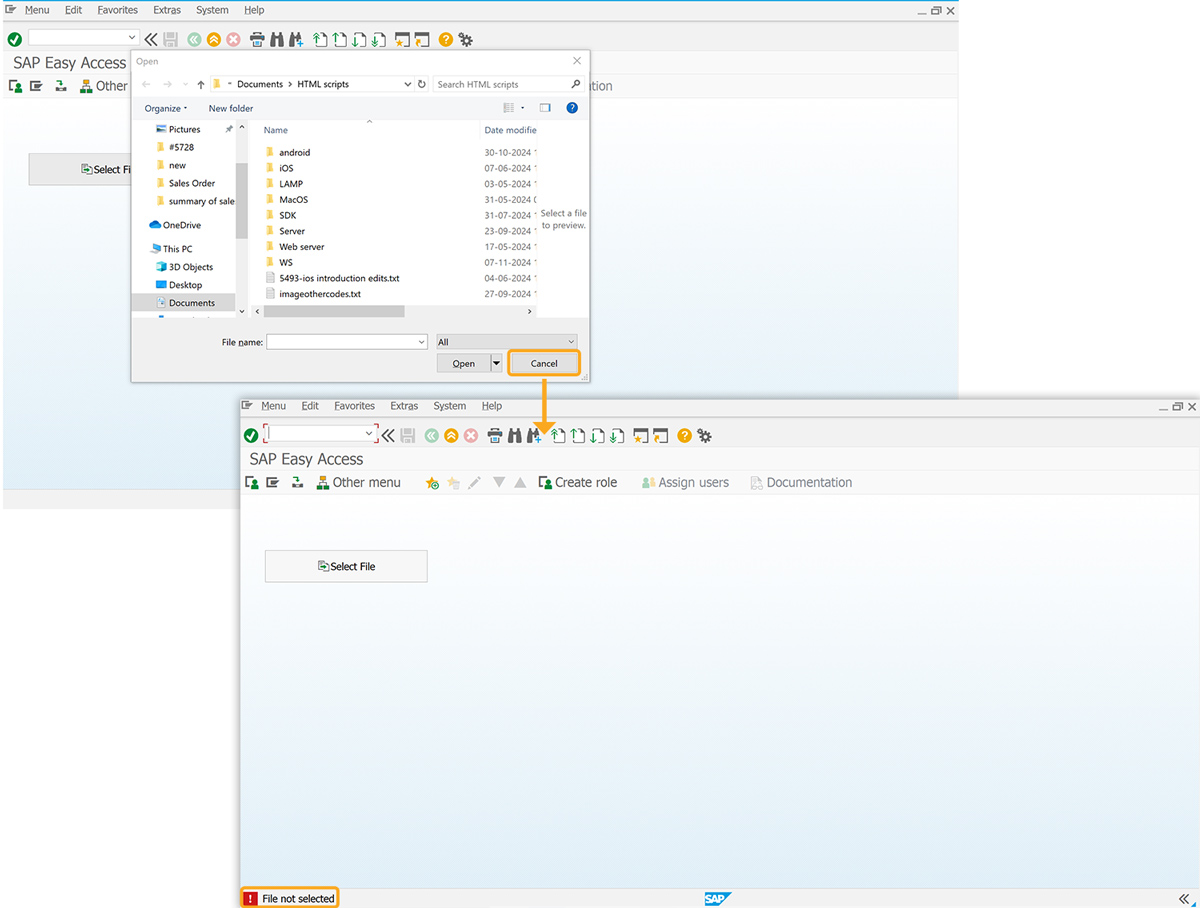Open Extras menu in lower SAP window
The image size is (1200, 908).
[x=404, y=406]
